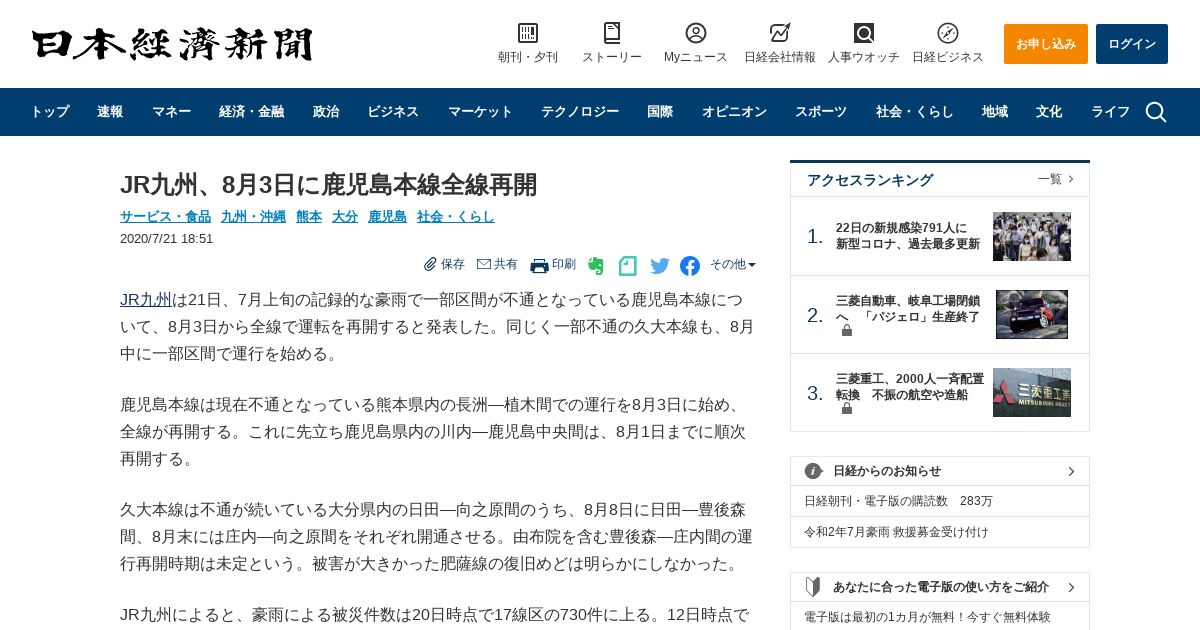Open ranked headline 22日の新規感染791人
The height and width of the screenshot is (630, 1200).
pyautogui.click(x=908, y=236)
